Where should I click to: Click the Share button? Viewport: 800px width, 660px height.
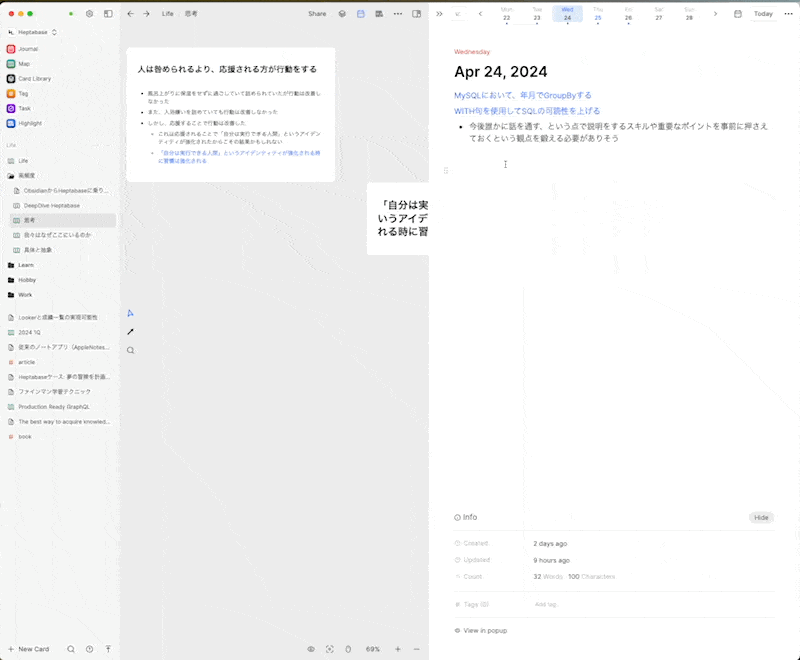(317, 14)
